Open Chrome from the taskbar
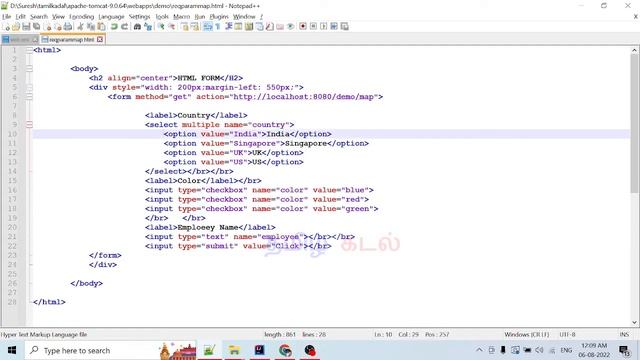Screen dimensions: 640x360 pos(285,351)
